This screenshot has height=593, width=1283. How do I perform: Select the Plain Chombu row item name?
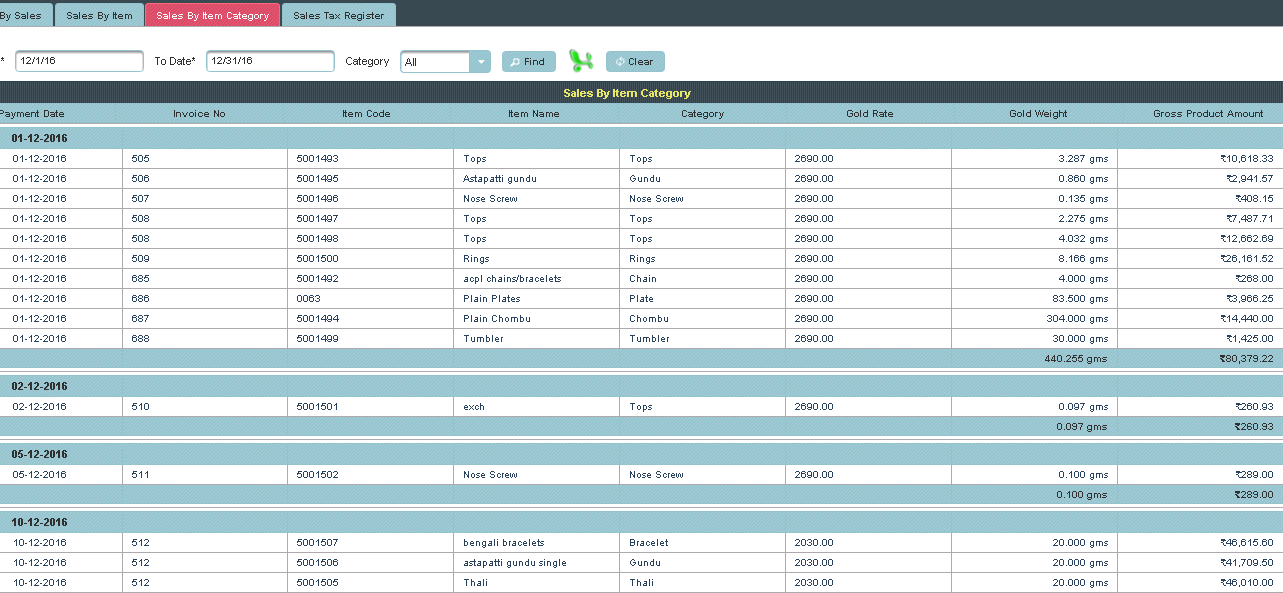coord(497,319)
